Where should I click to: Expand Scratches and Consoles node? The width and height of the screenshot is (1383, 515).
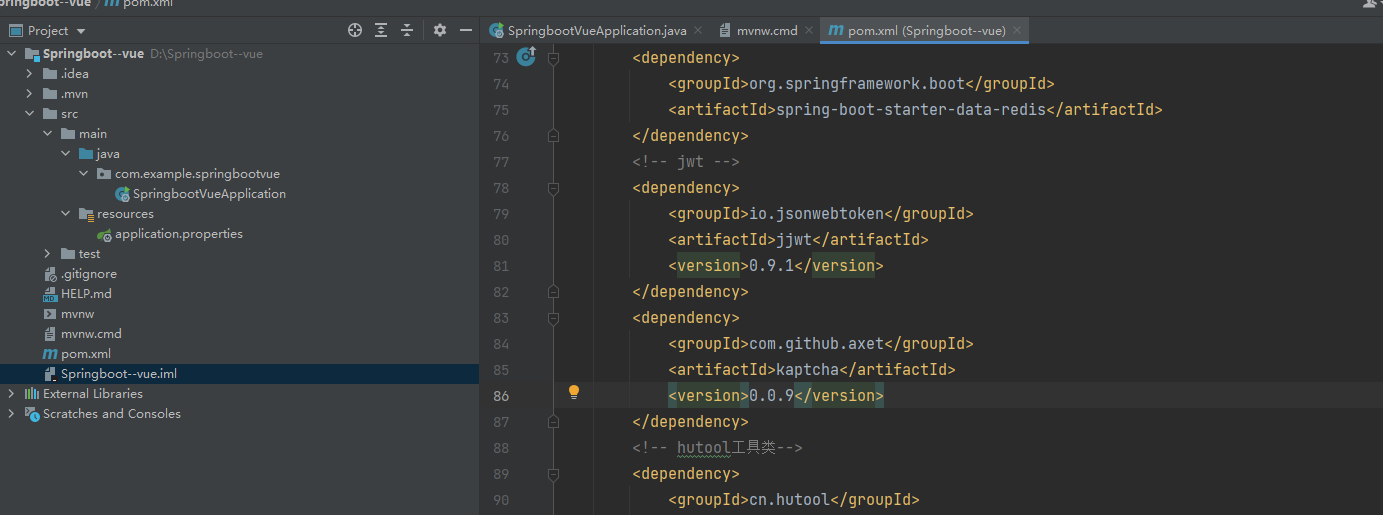coord(12,414)
